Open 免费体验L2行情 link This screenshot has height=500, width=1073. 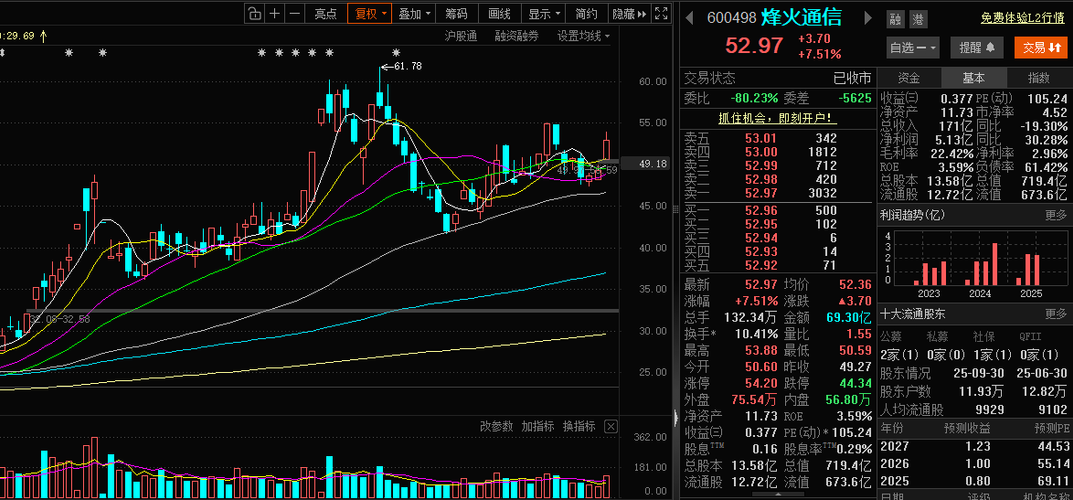[x=1023, y=19]
